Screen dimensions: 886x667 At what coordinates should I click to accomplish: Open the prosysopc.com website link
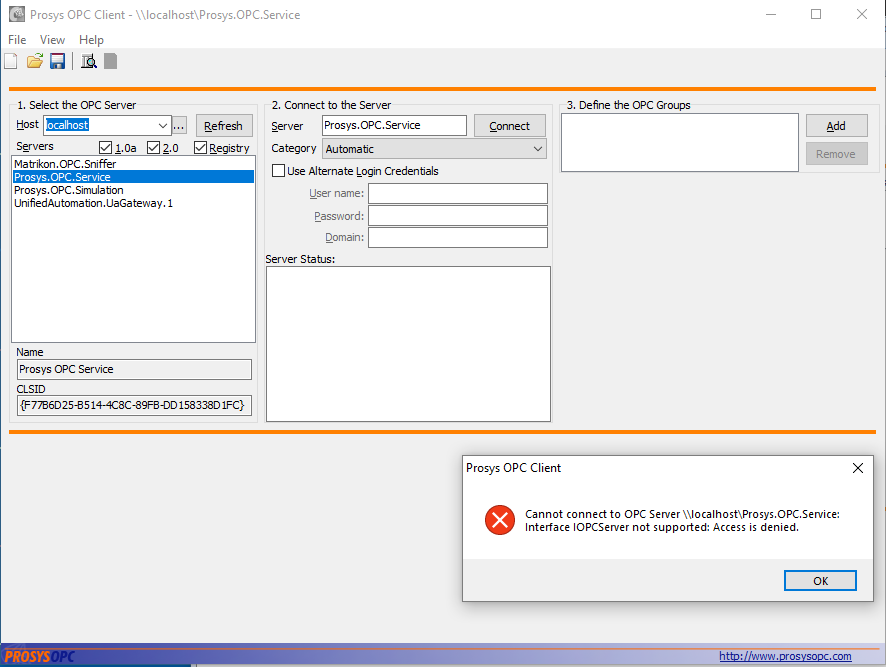[785, 656]
